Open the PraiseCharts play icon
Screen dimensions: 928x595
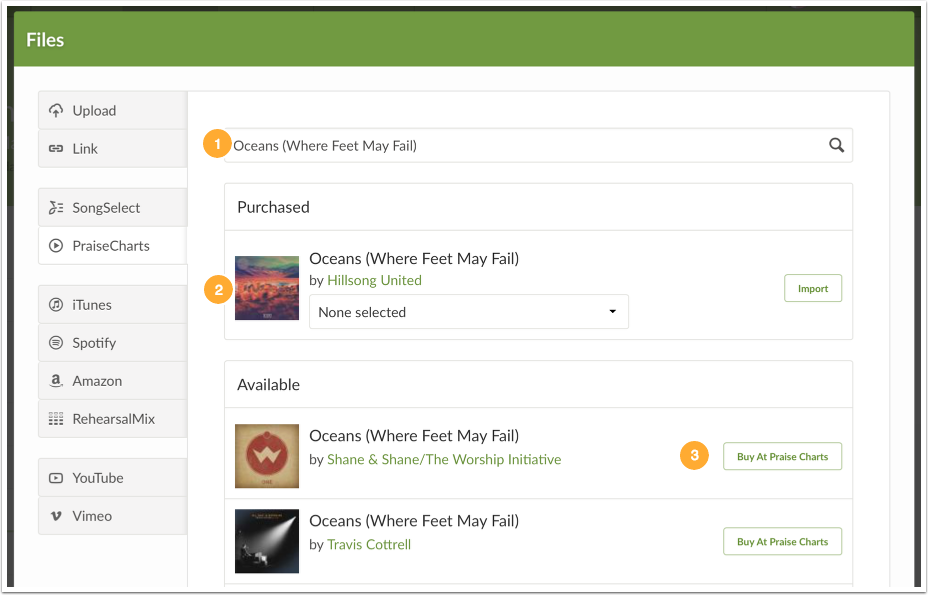(56, 245)
